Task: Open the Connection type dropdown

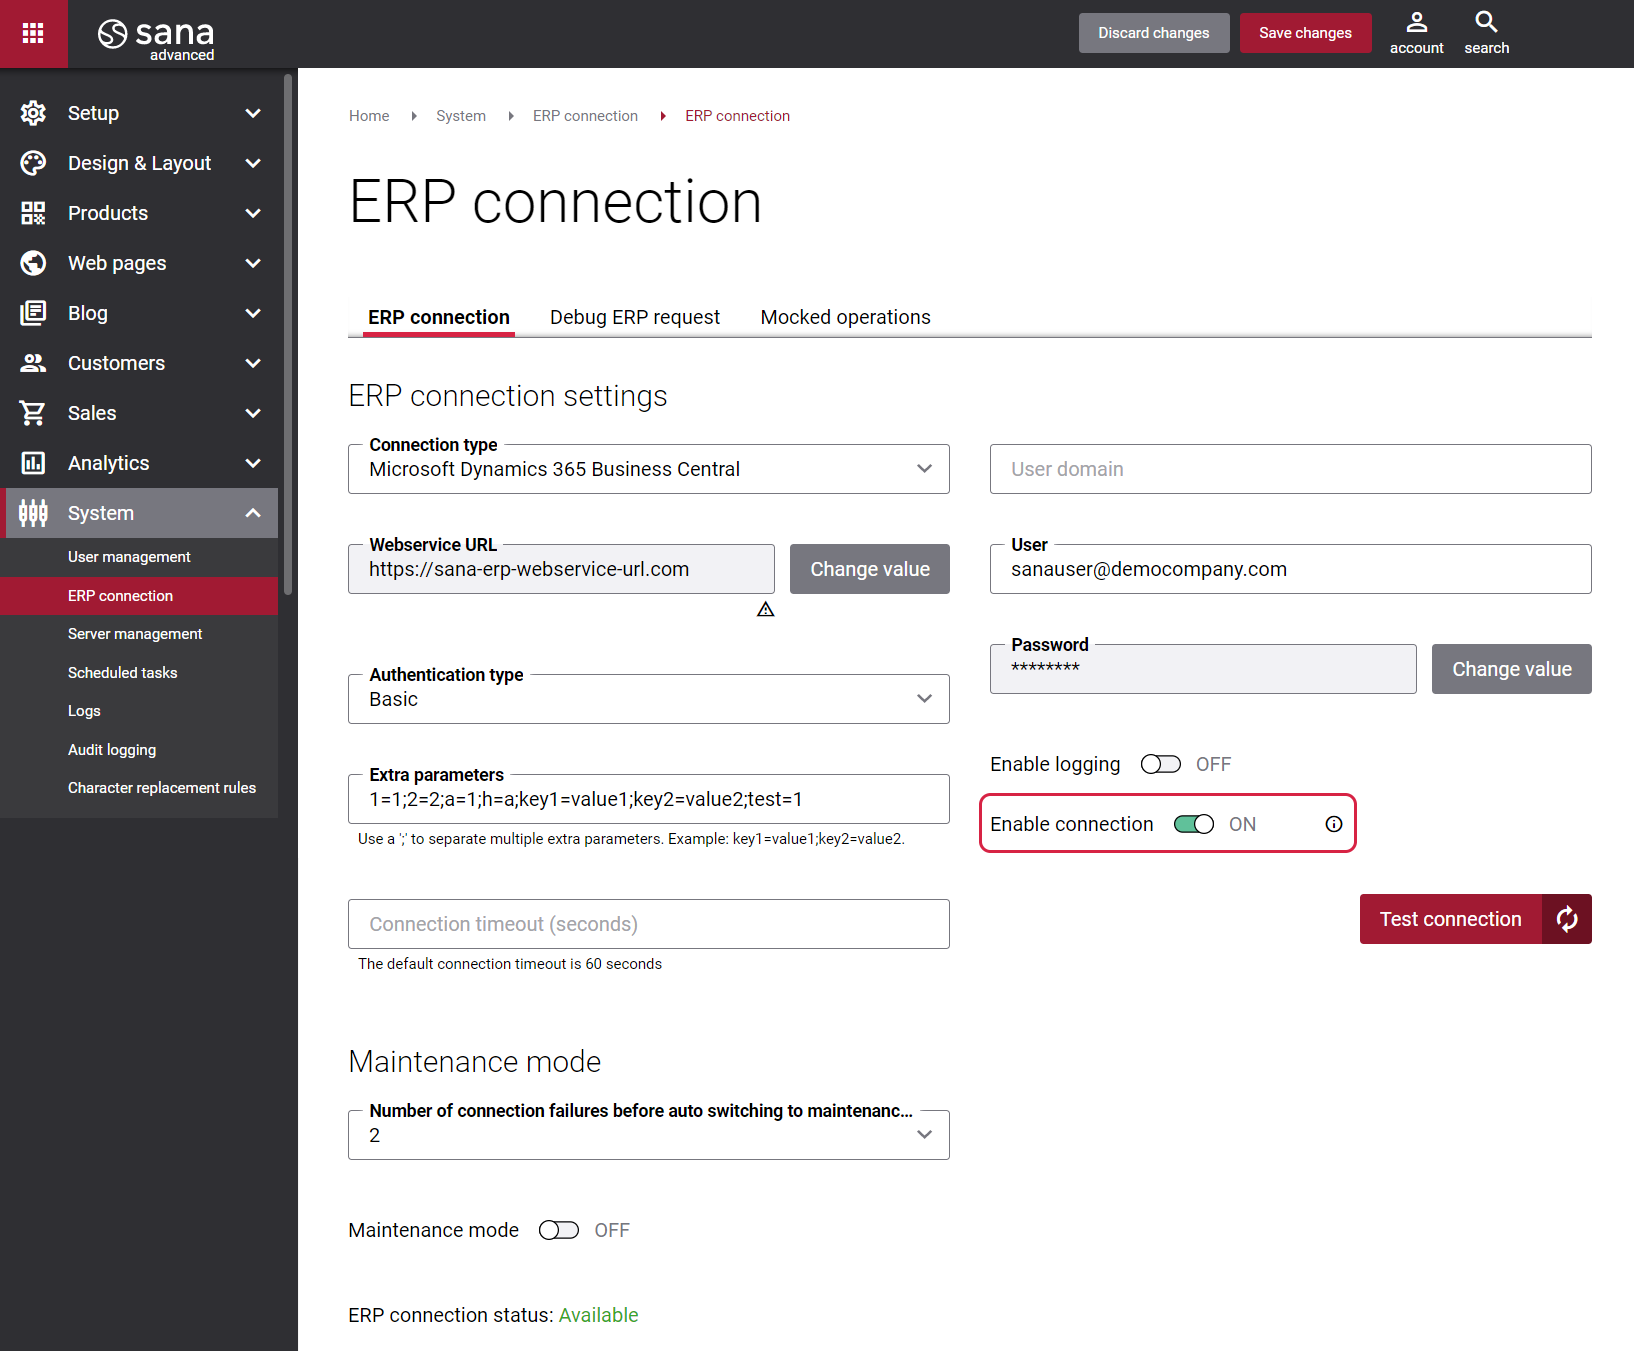Action: click(649, 469)
